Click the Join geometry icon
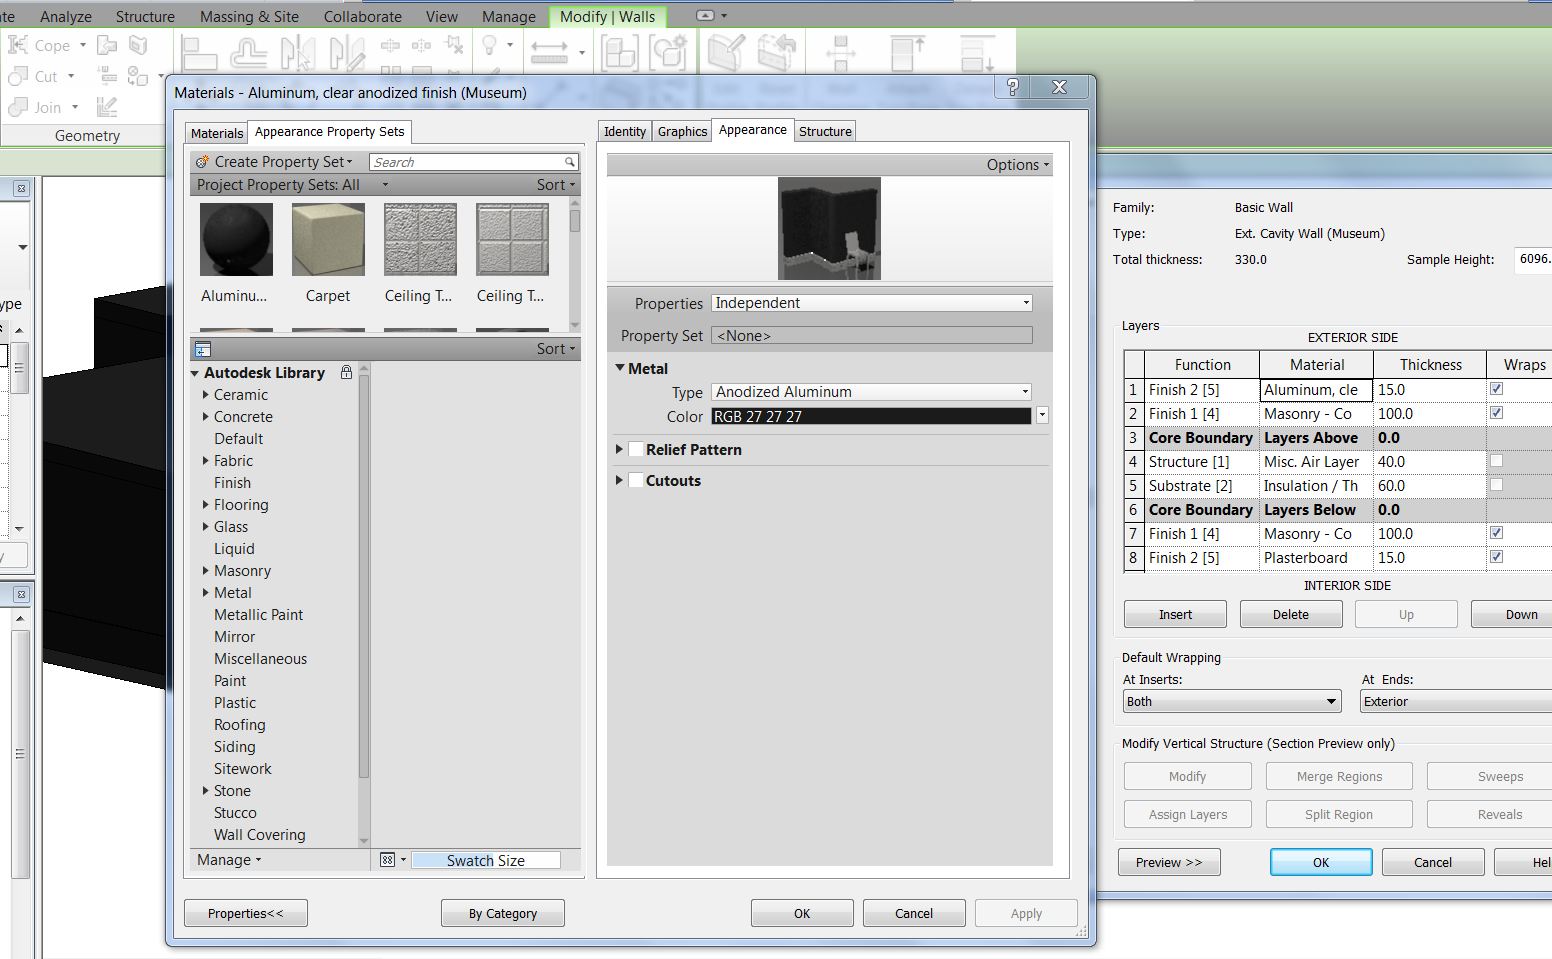This screenshot has height=959, width=1552. tap(17, 107)
